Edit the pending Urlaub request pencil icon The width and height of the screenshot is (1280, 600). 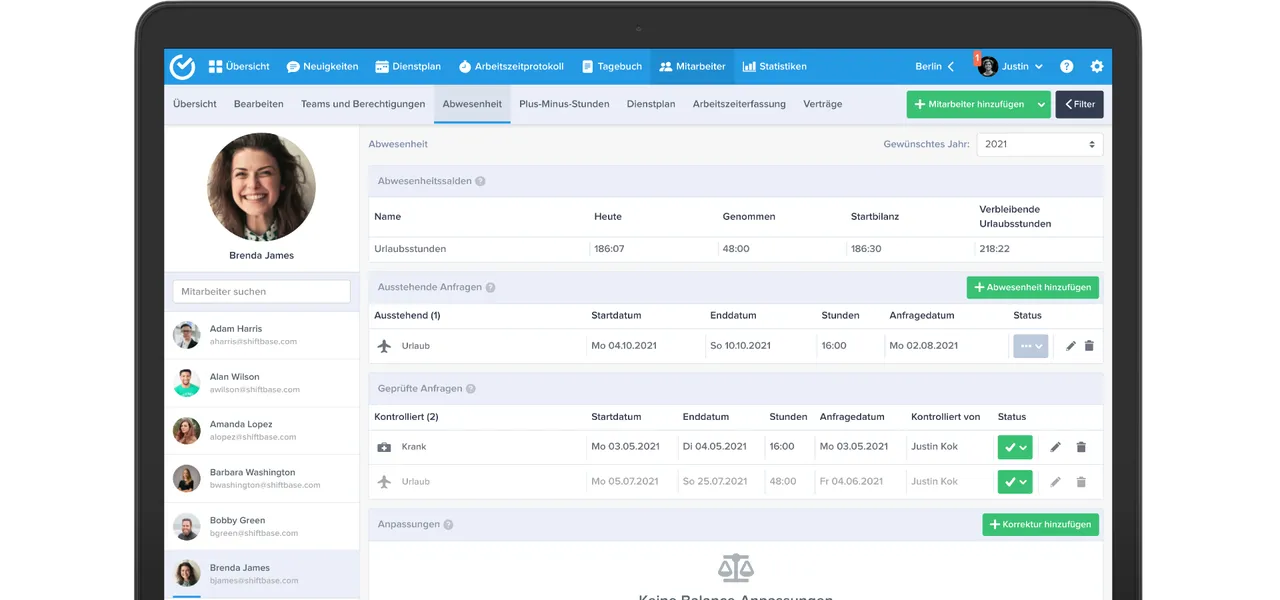point(1071,346)
